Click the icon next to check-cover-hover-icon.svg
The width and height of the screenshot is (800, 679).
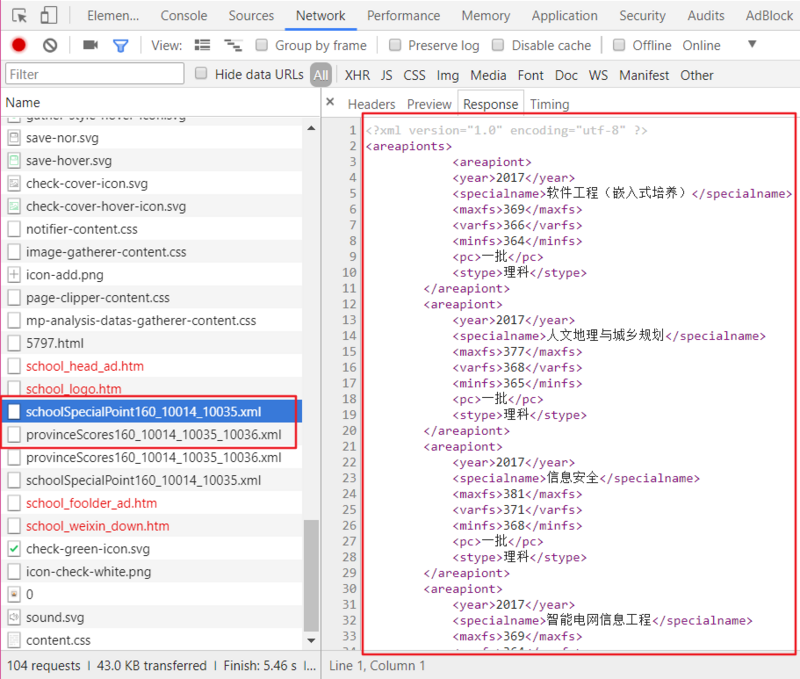(x=14, y=207)
